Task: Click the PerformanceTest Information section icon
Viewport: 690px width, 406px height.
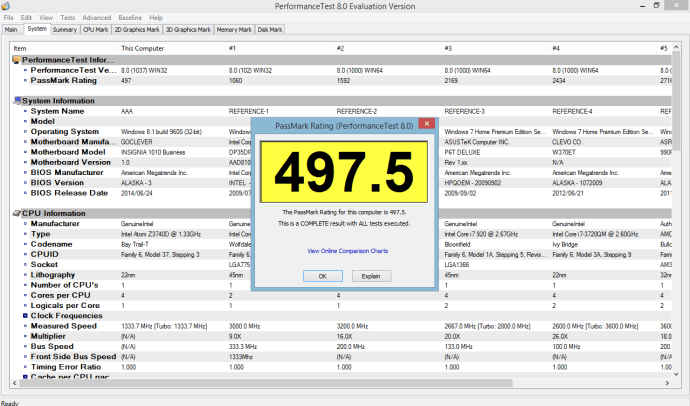Action: [x=16, y=60]
